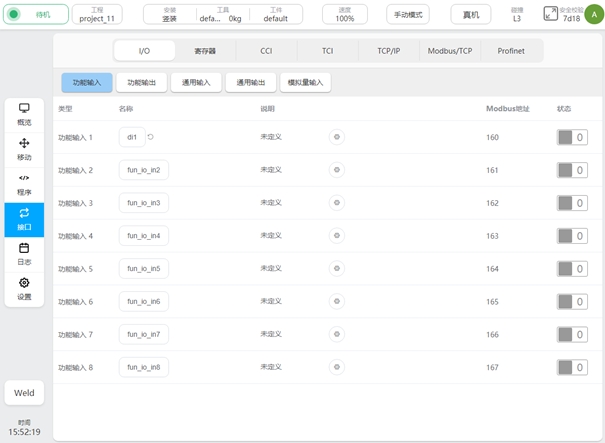Click the Weld button
605x443 pixels.
(x=24, y=393)
